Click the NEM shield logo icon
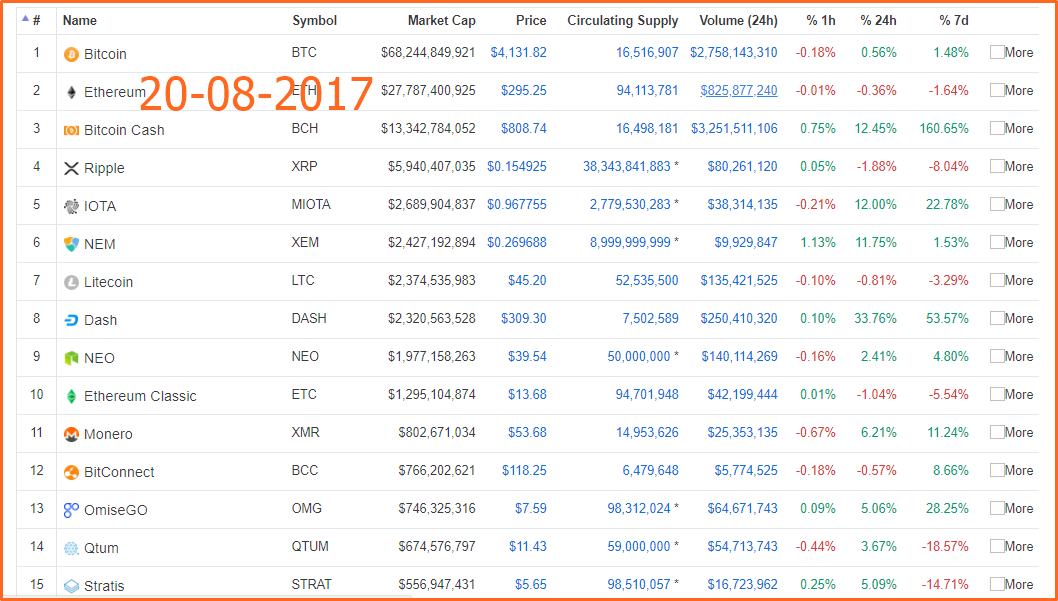The width and height of the screenshot is (1058, 601). [71, 244]
